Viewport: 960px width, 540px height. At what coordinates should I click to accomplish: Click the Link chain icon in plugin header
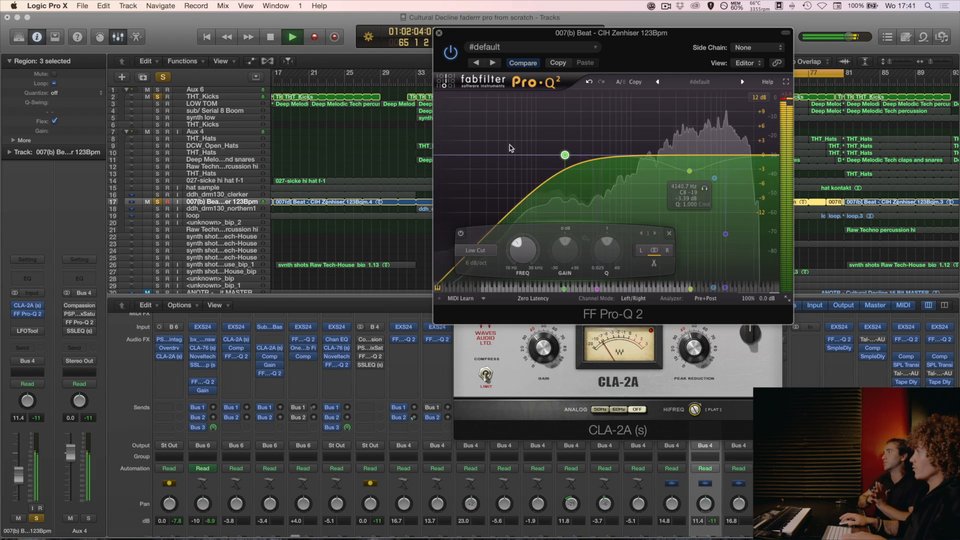pos(777,63)
